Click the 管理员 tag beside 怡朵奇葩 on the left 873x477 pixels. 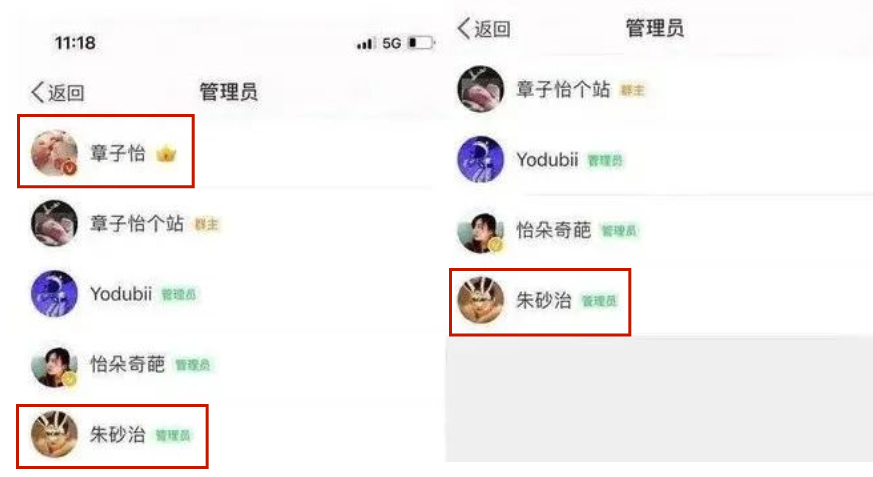pyautogui.click(x=193, y=365)
